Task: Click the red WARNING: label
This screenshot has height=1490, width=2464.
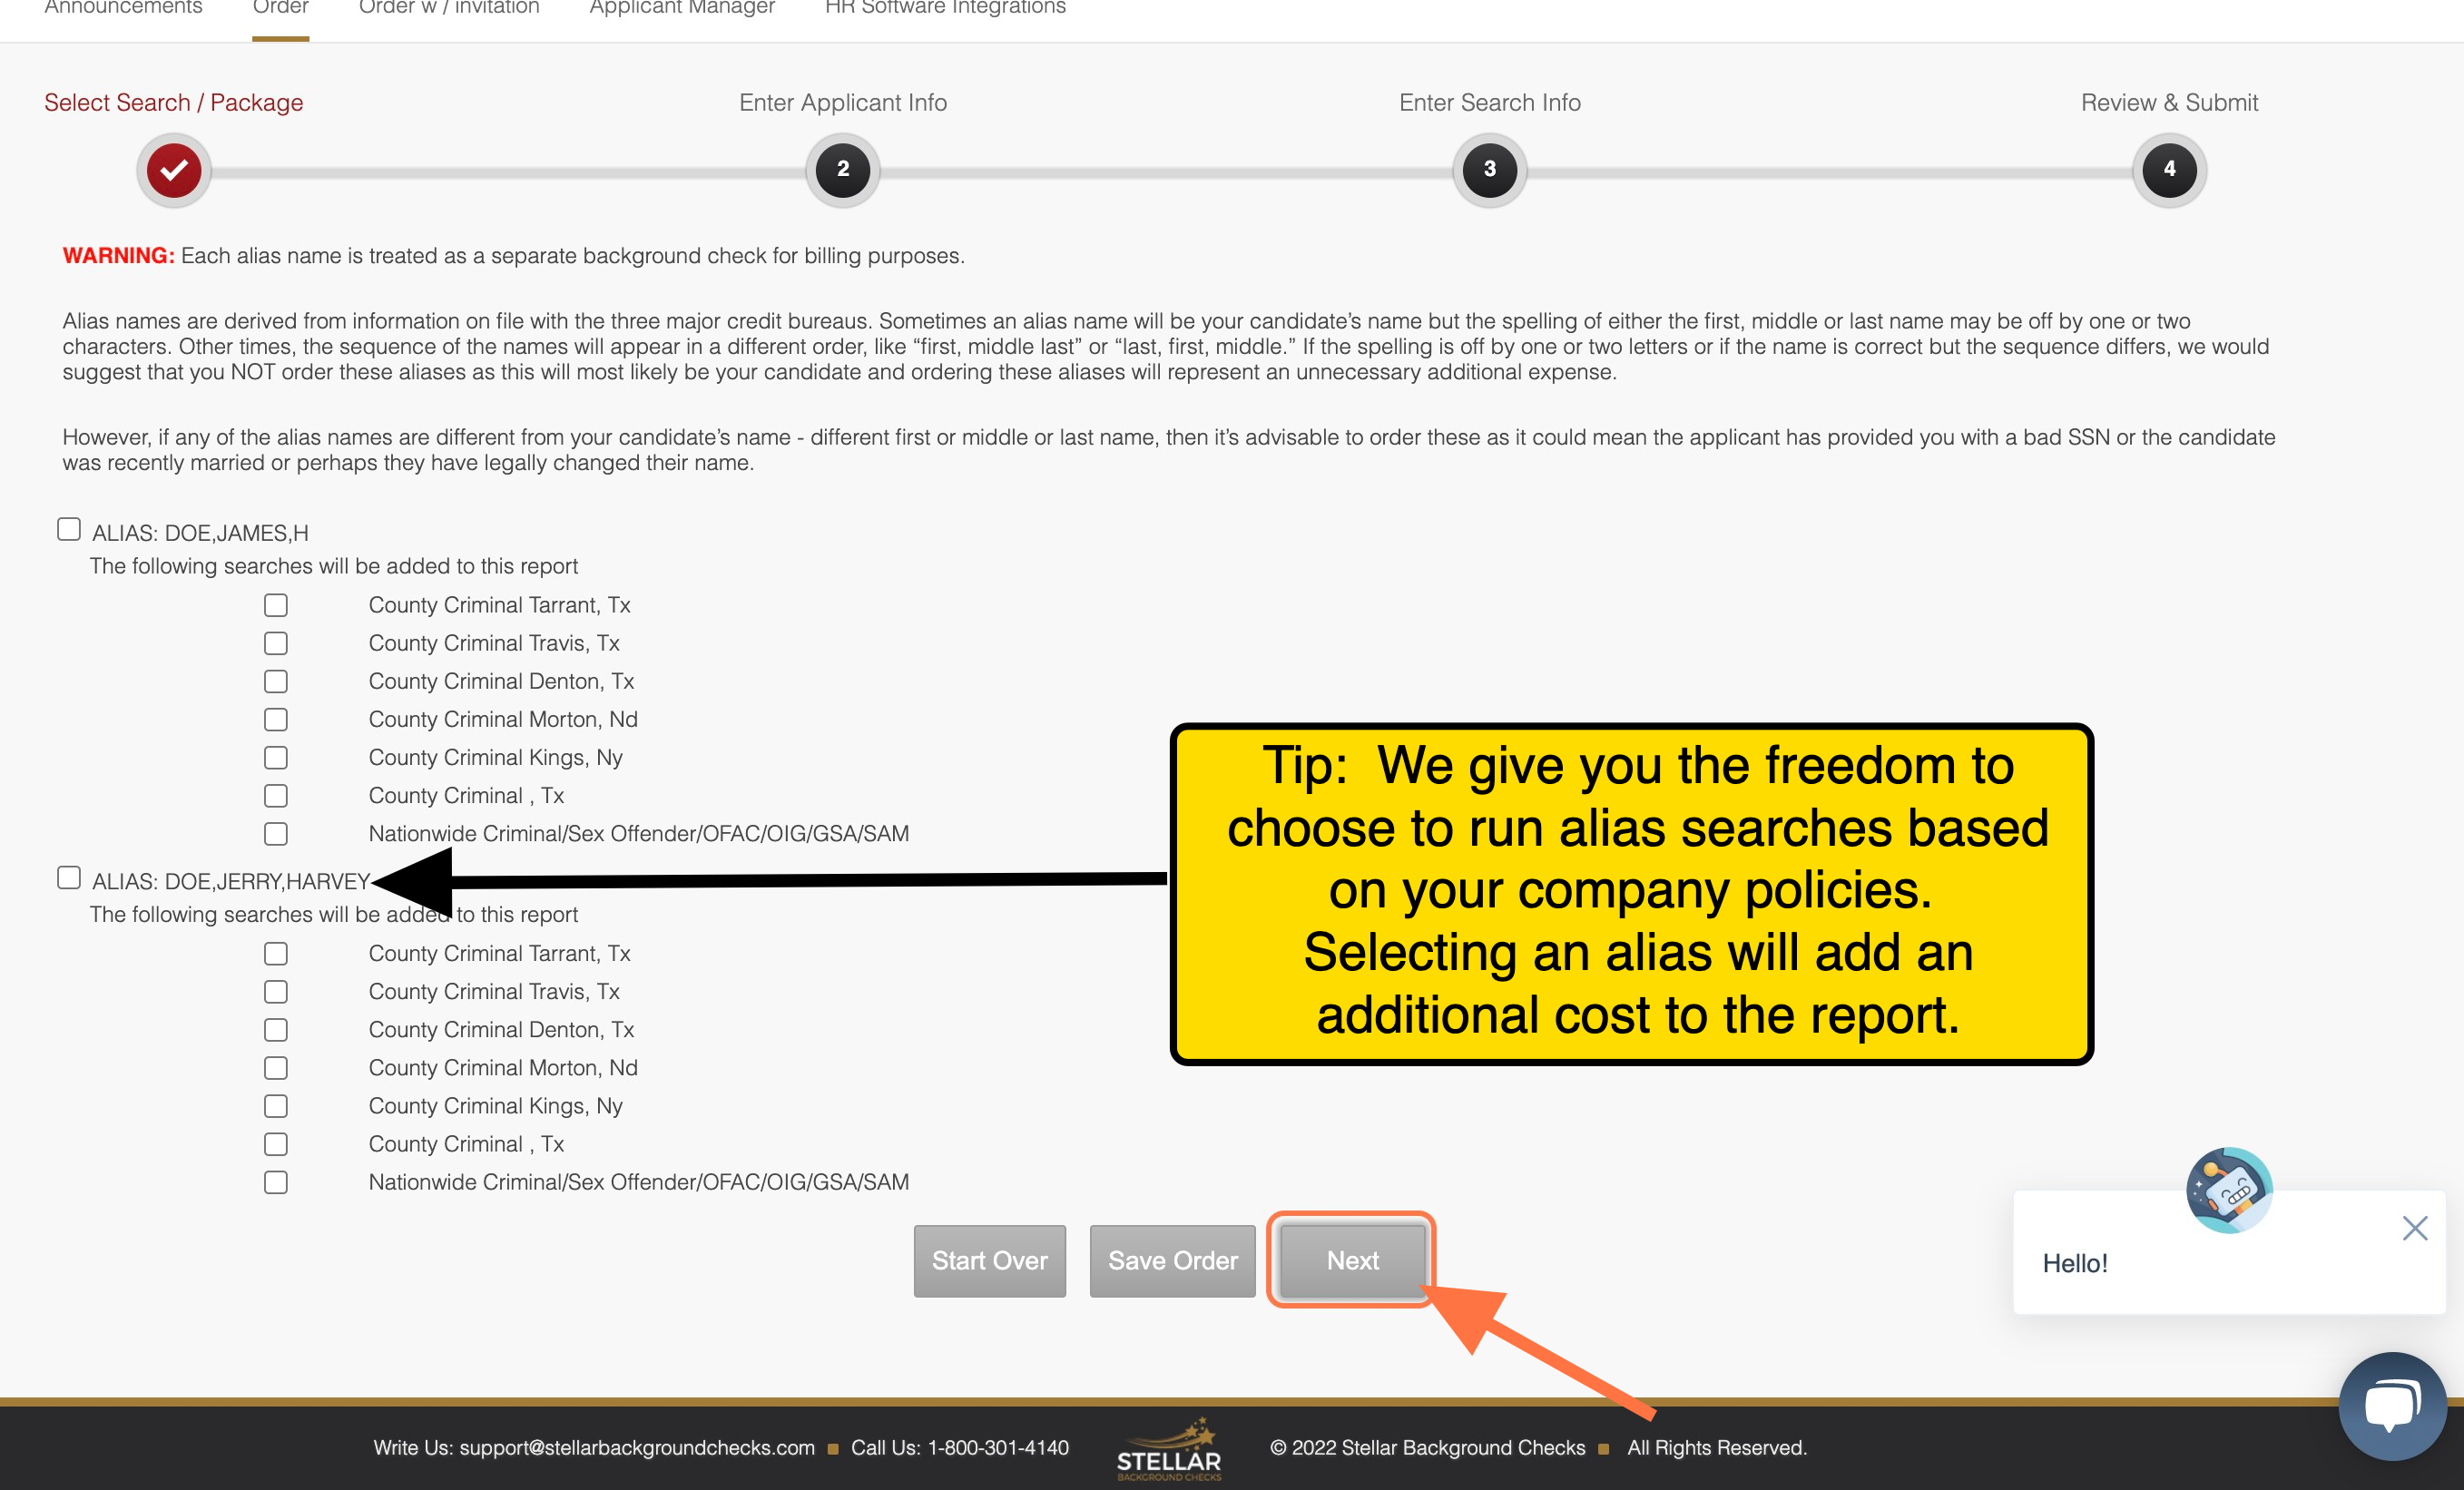Action: click(x=118, y=255)
